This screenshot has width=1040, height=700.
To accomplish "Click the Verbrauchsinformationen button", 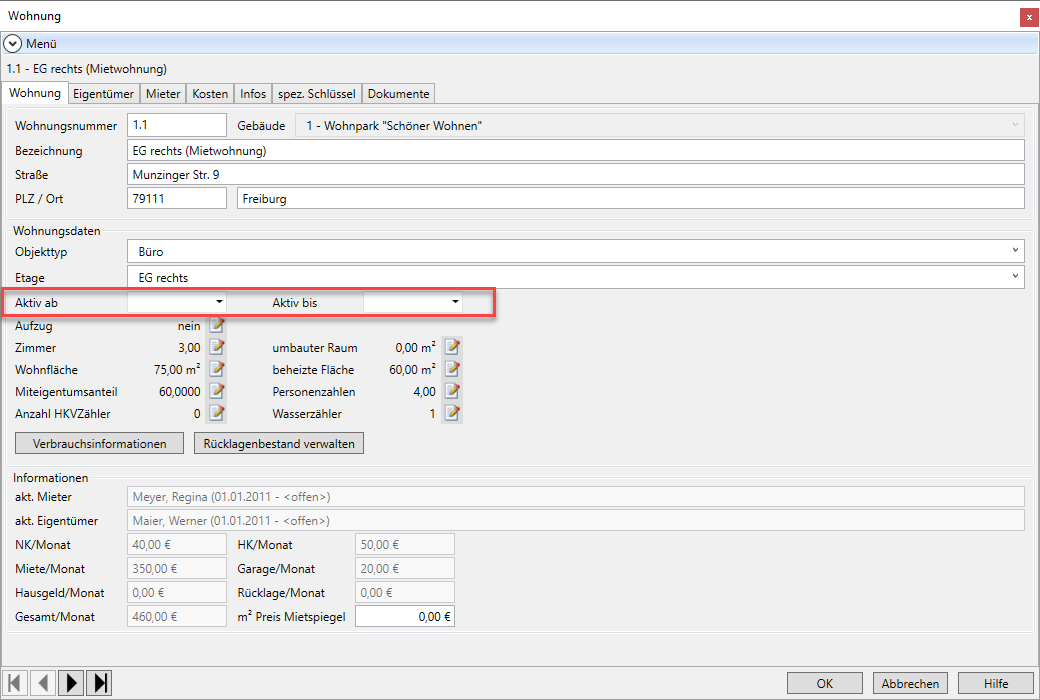I will (99, 443).
